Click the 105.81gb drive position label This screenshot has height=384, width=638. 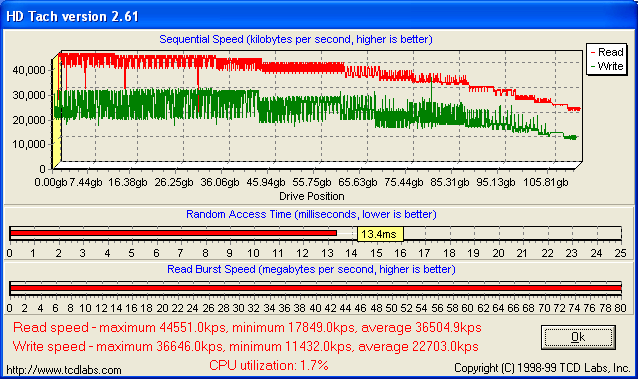545,182
